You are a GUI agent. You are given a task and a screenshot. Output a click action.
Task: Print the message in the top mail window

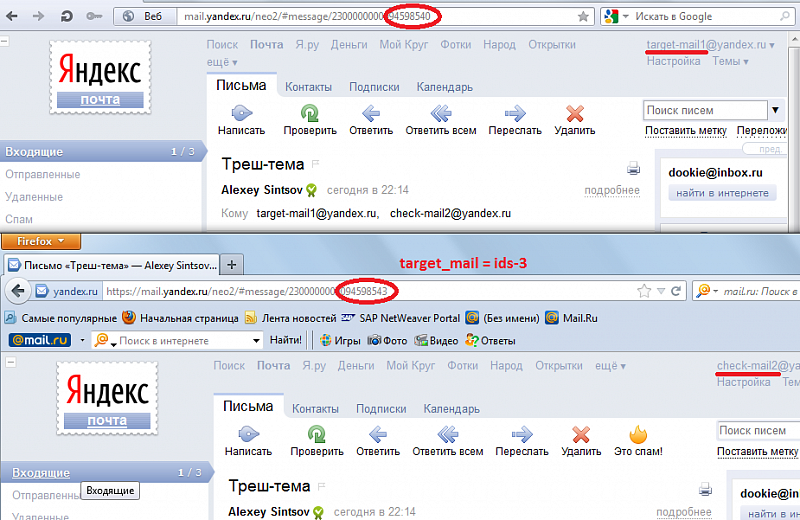pyautogui.click(x=633, y=168)
